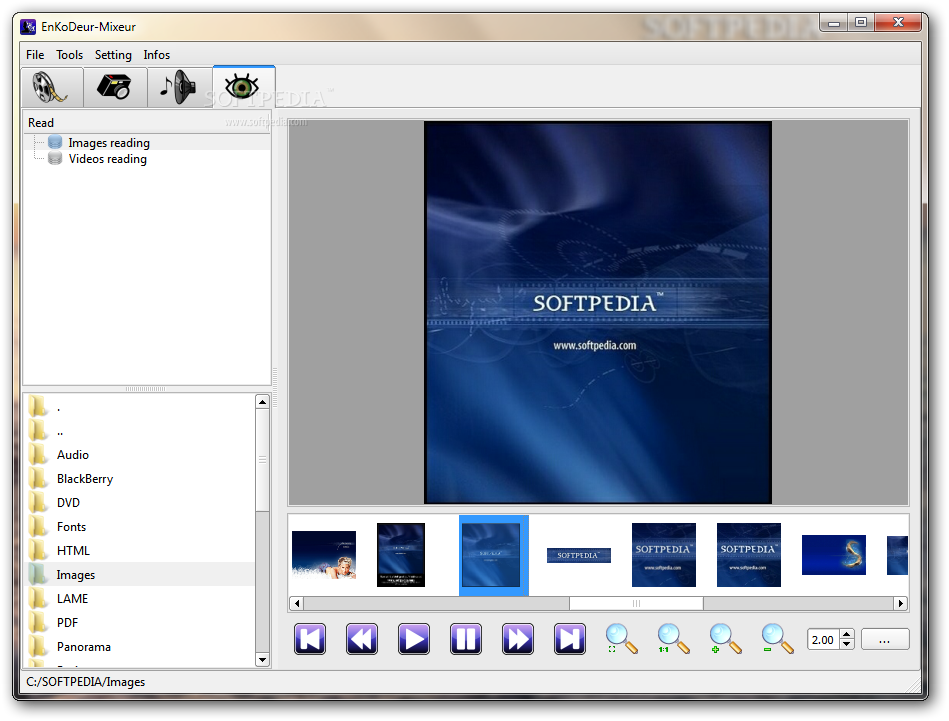Click the main Softpedia preview image
Viewport: 949px width, 721px height.
click(x=598, y=312)
